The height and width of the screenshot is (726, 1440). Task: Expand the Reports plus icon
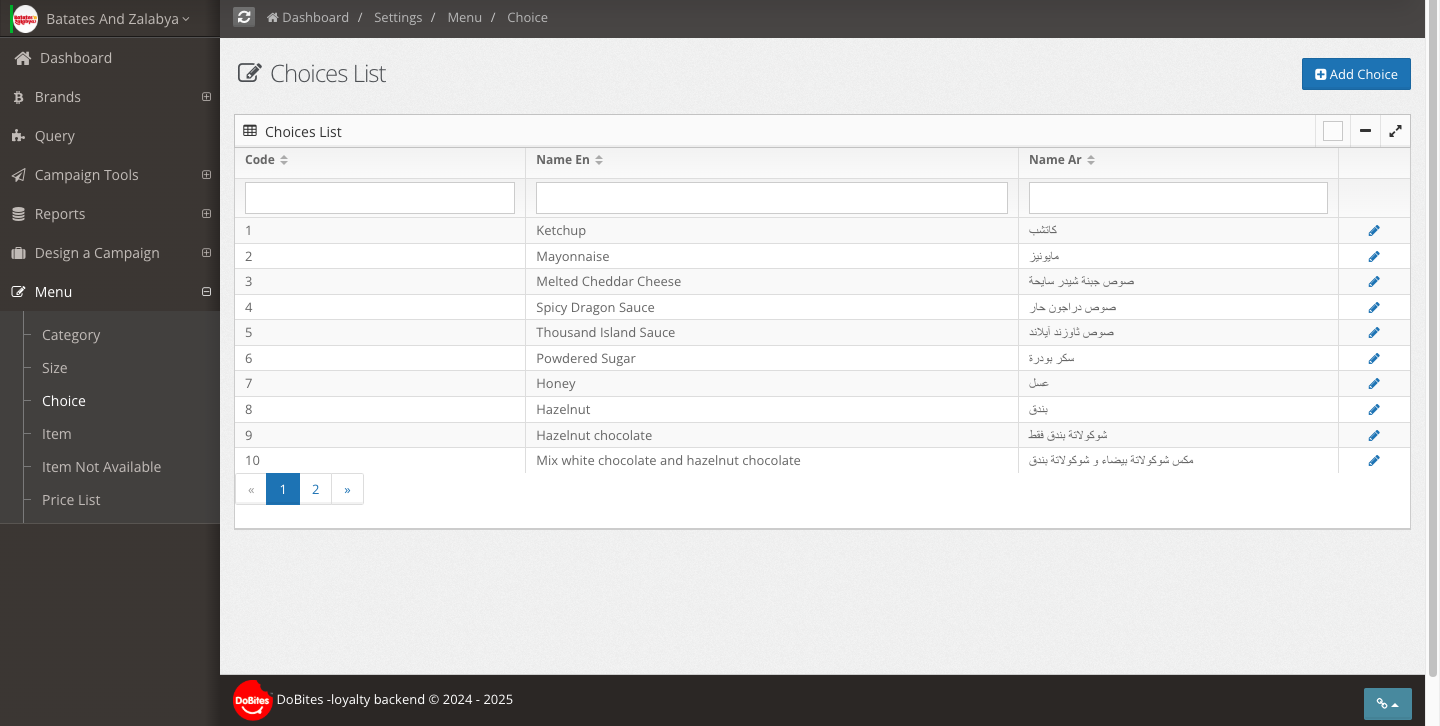click(x=206, y=214)
